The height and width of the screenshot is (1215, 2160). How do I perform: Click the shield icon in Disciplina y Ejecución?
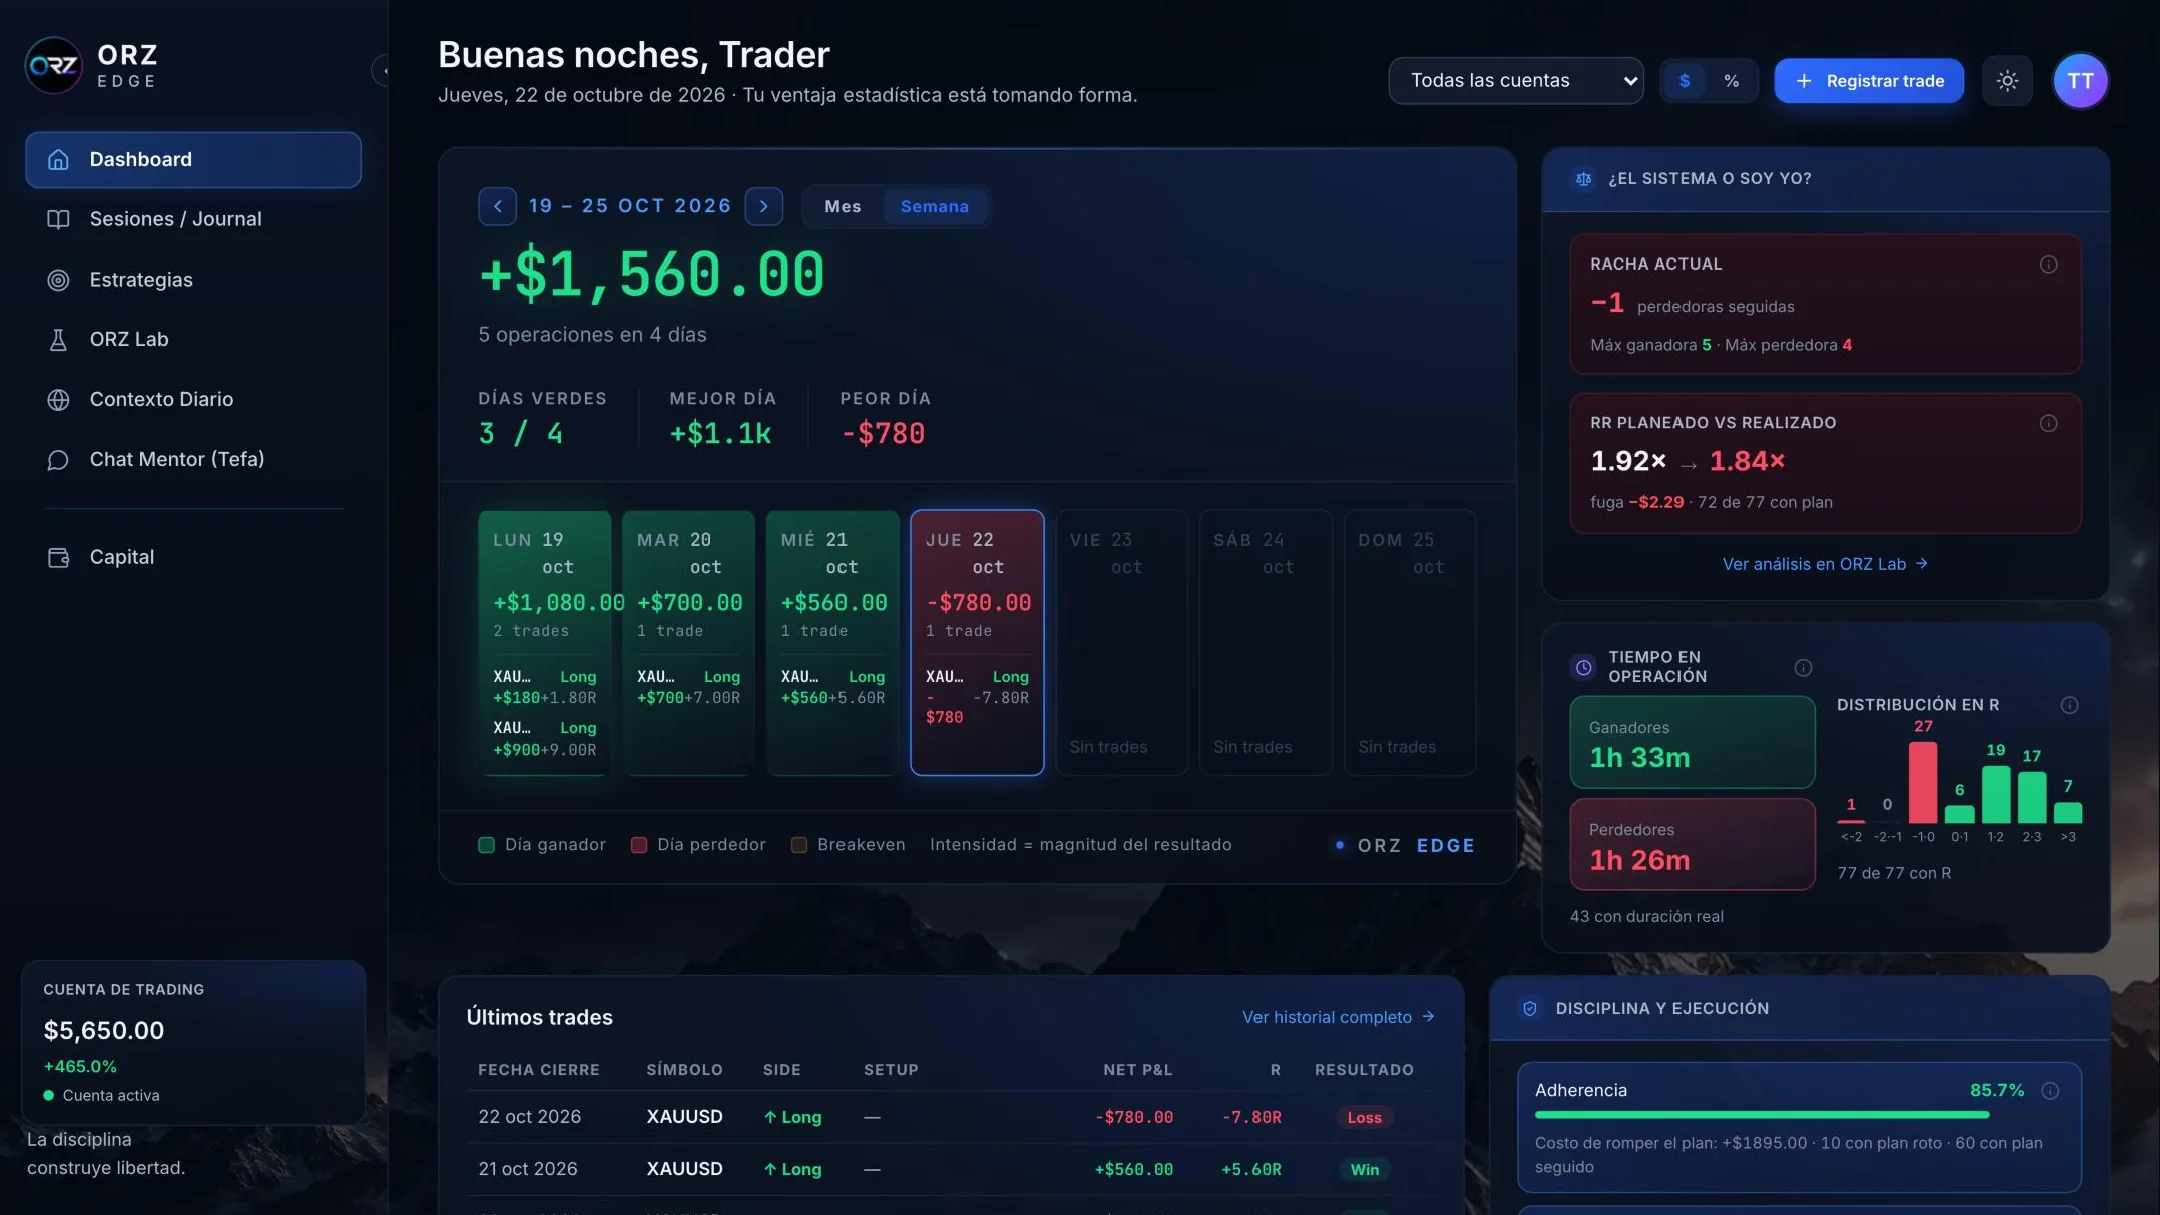pos(1529,1009)
